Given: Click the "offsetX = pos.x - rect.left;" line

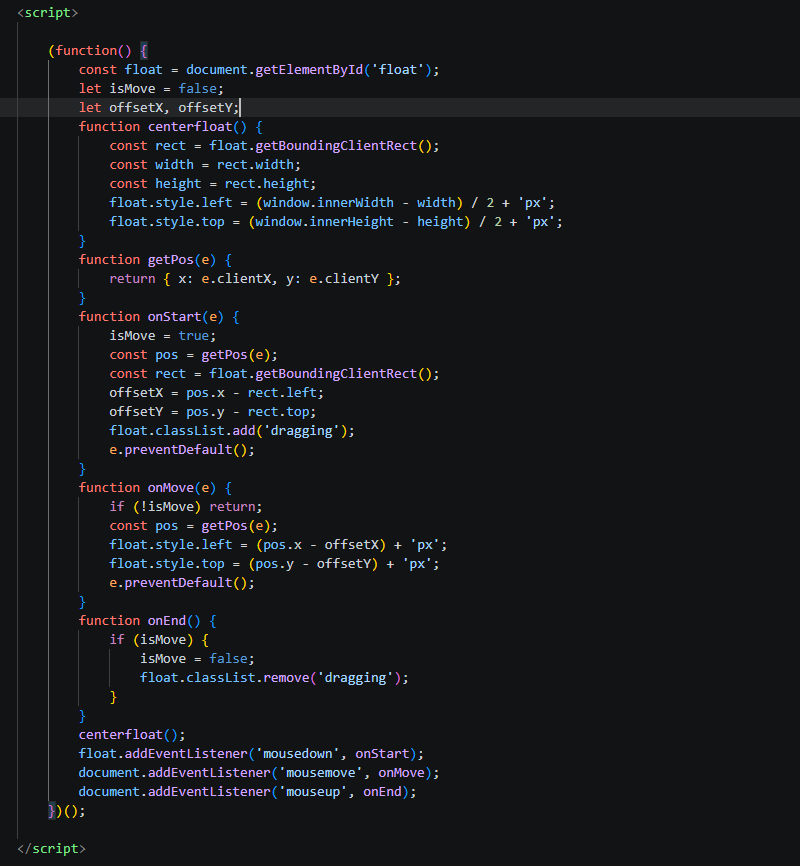Looking at the screenshot, I should pyautogui.click(x=217, y=393).
